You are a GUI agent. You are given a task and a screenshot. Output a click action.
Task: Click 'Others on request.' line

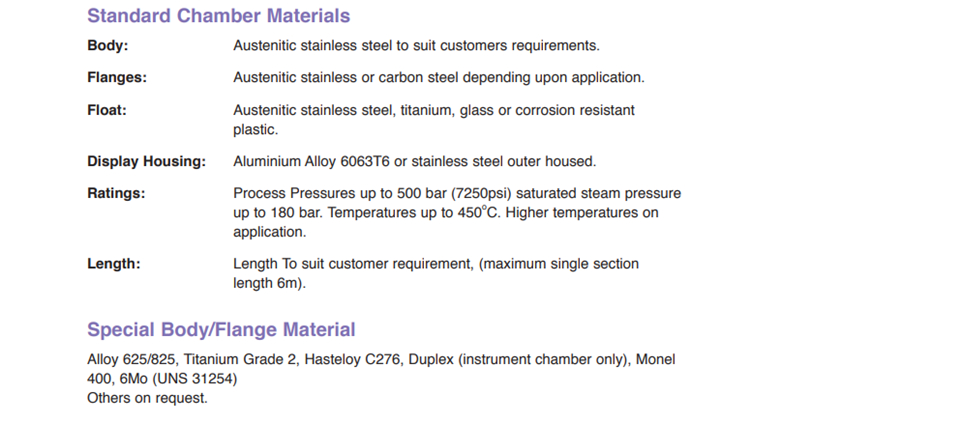[148, 398]
